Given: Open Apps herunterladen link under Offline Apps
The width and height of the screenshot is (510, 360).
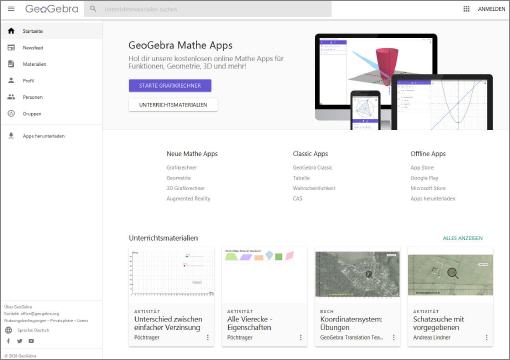Looking at the screenshot, I should [x=433, y=198].
